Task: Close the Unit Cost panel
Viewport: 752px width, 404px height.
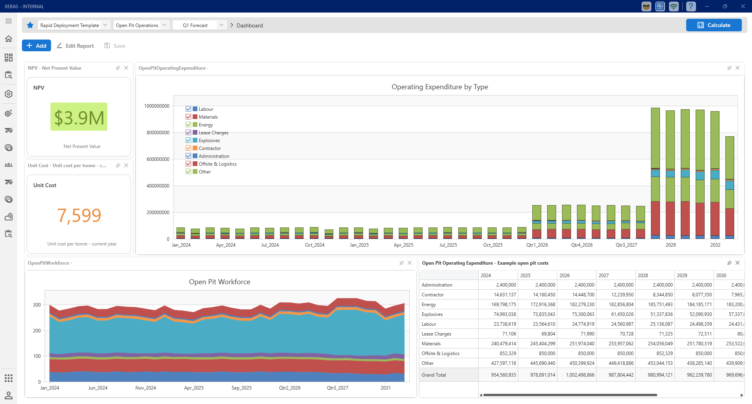Action: tap(126, 166)
